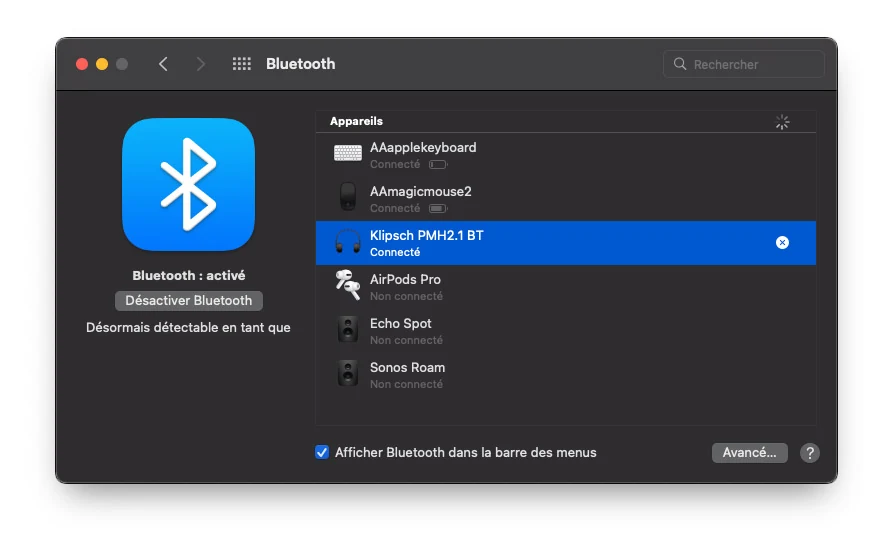This screenshot has width=893, height=557.
Task: Click the large Bluetooth logo icon
Action: pos(188,185)
